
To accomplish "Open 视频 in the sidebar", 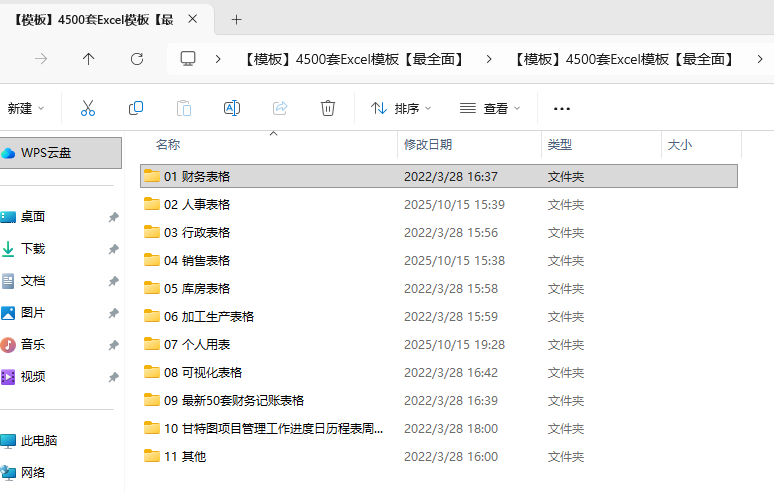I will [x=33, y=377].
